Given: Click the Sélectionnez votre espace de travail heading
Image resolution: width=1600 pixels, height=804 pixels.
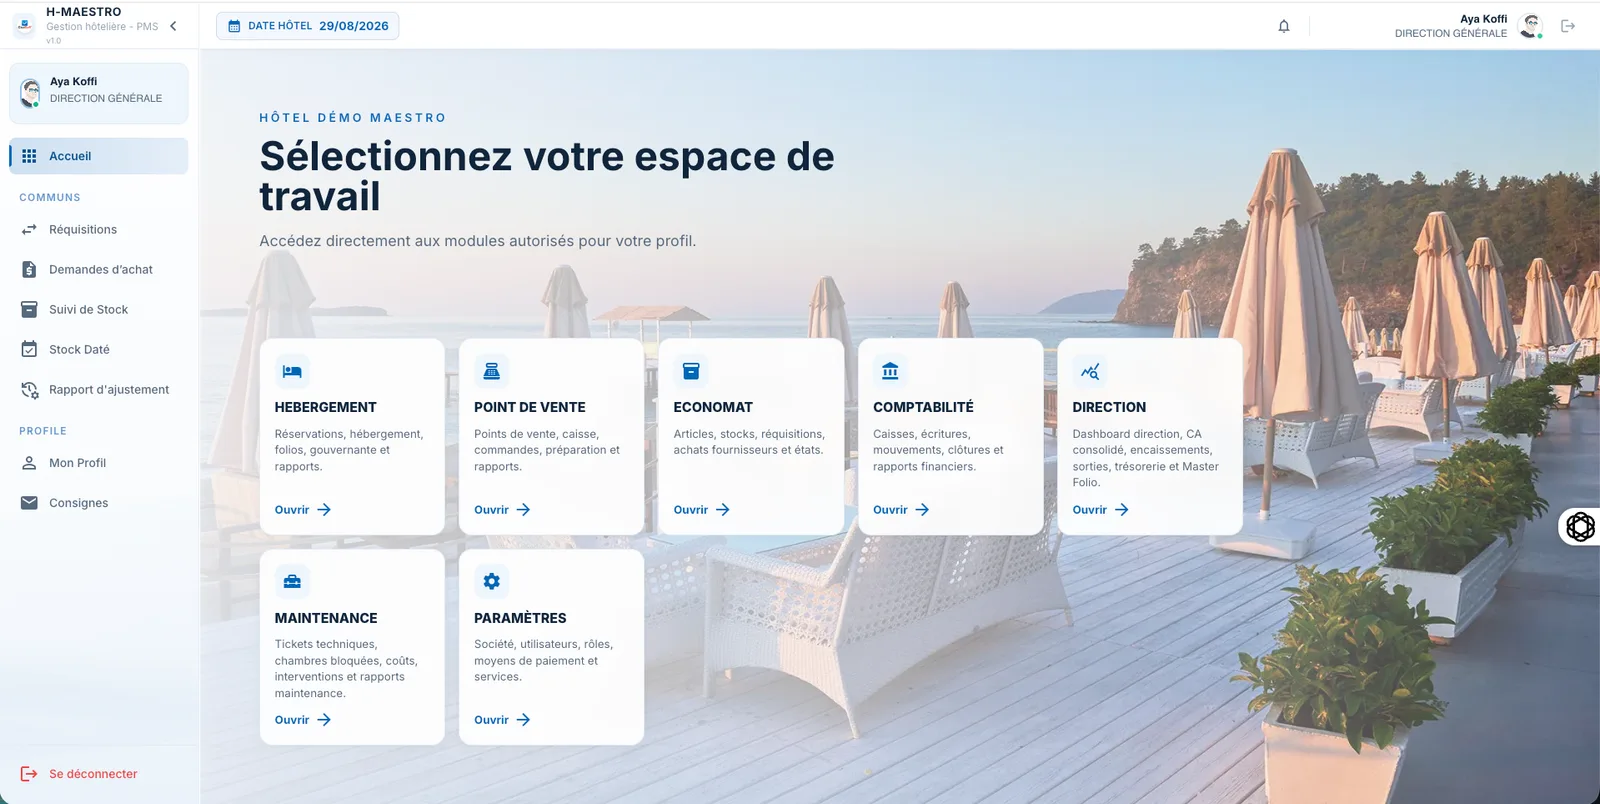Looking at the screenshot, I should (x=547, y=176).
